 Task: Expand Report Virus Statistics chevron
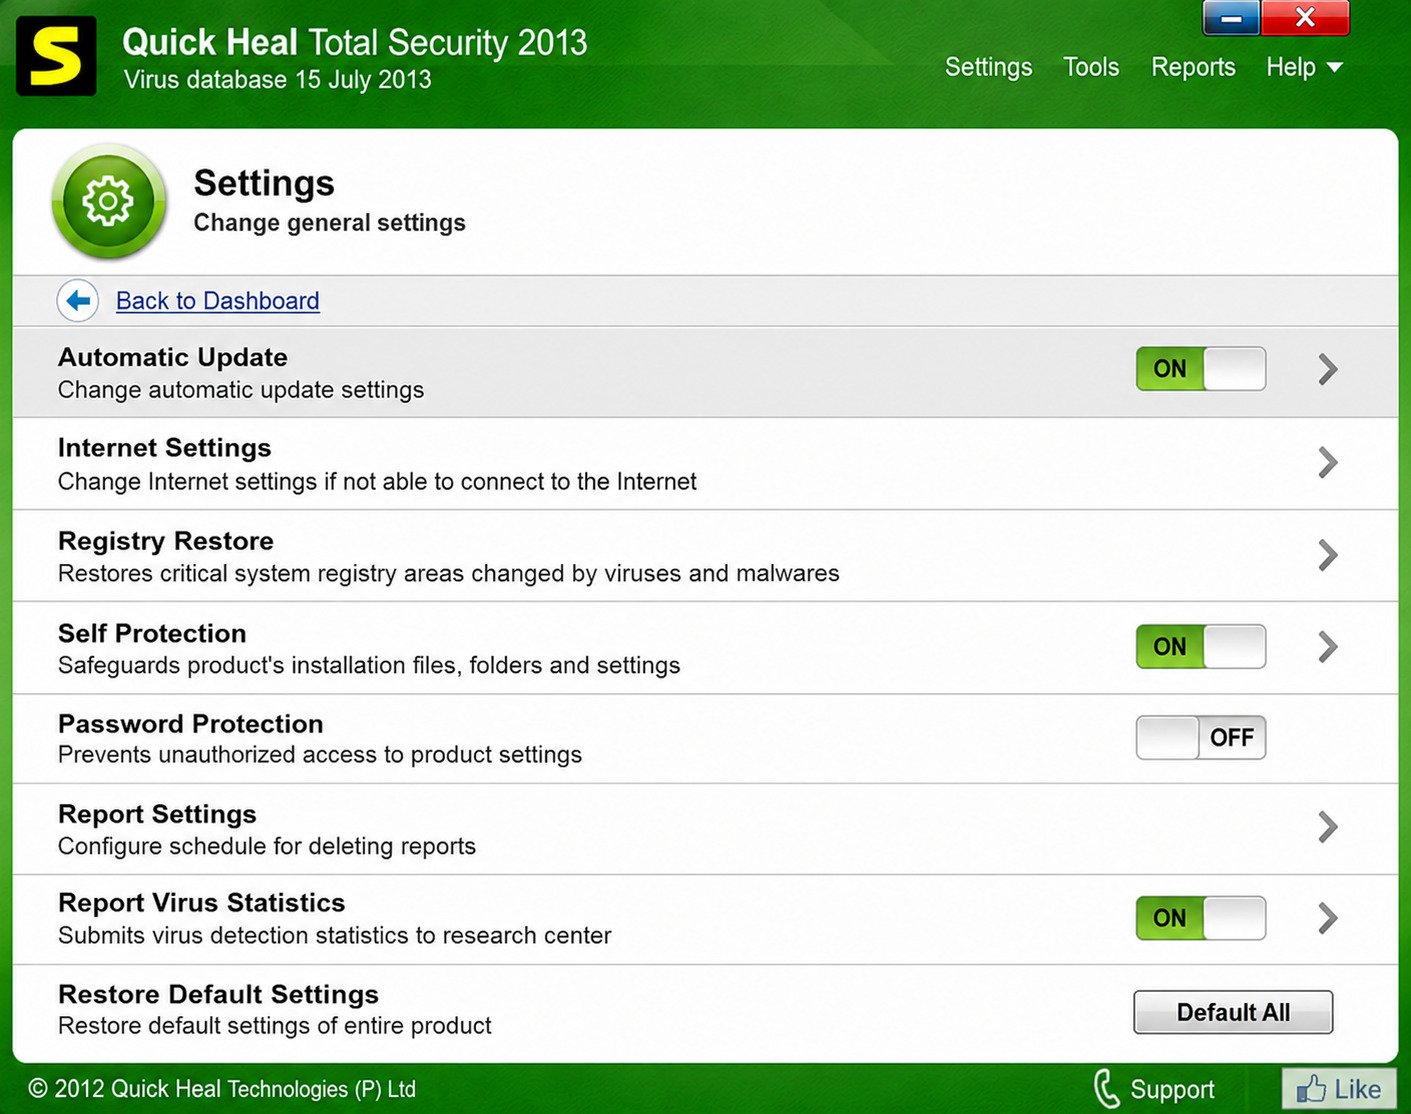pyautogui.click(x=1328, y=918)
